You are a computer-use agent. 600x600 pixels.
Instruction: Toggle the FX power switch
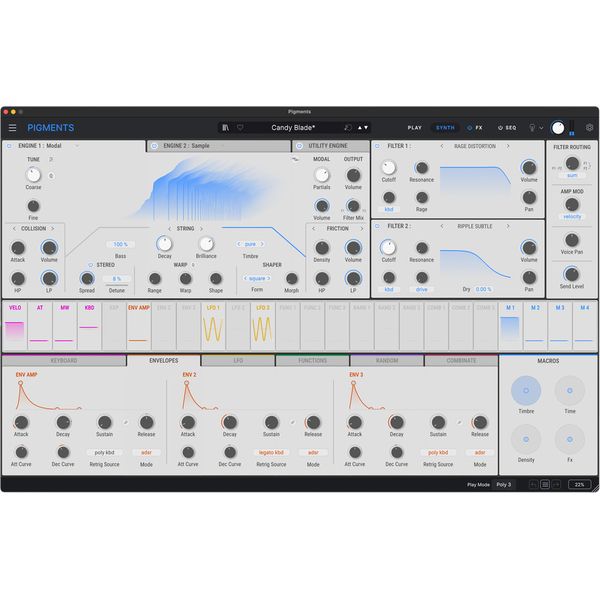470,128
